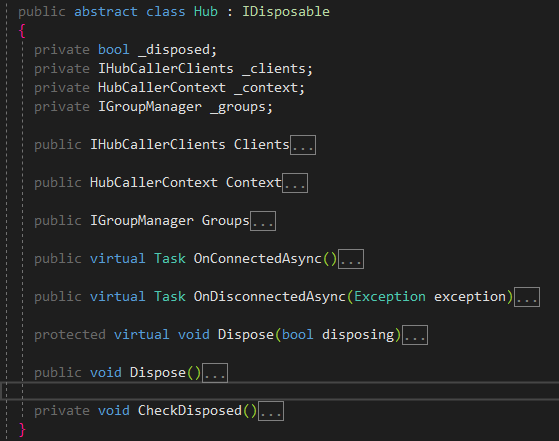559x441 pixels.
Task: Click the exception parameter name
Action: point(470,297)
